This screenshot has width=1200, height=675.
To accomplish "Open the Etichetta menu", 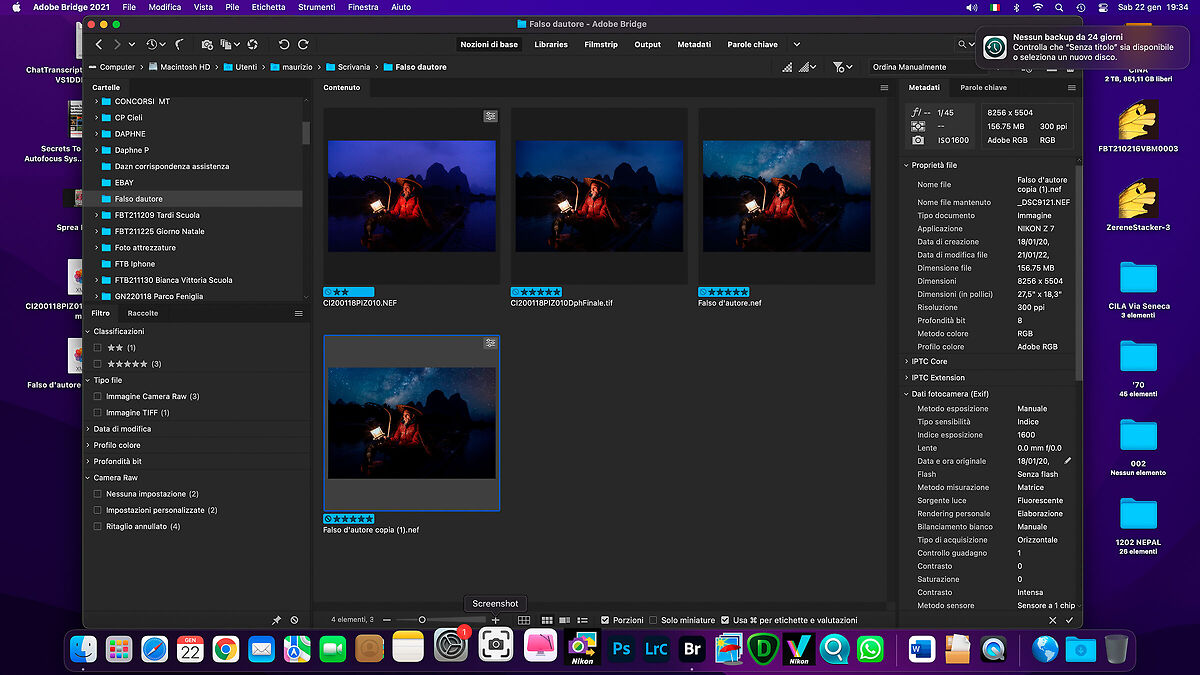I will 268,7.
